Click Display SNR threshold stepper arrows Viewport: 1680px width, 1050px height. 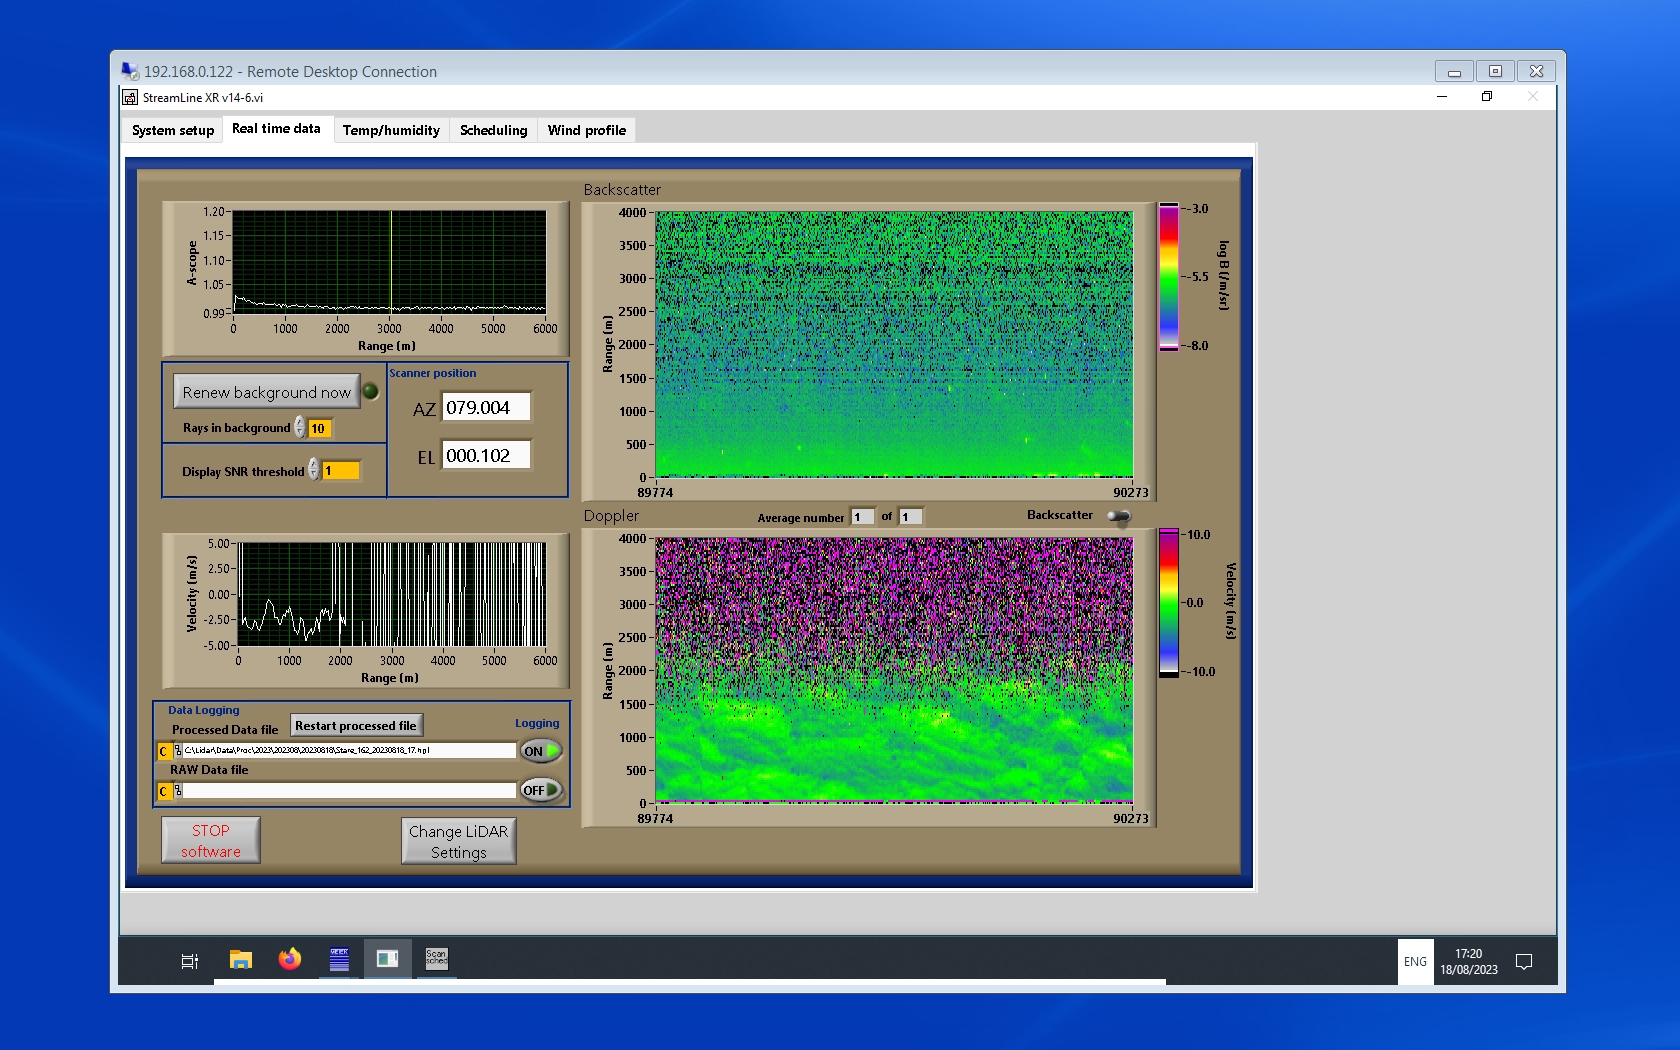click(314, 470)
